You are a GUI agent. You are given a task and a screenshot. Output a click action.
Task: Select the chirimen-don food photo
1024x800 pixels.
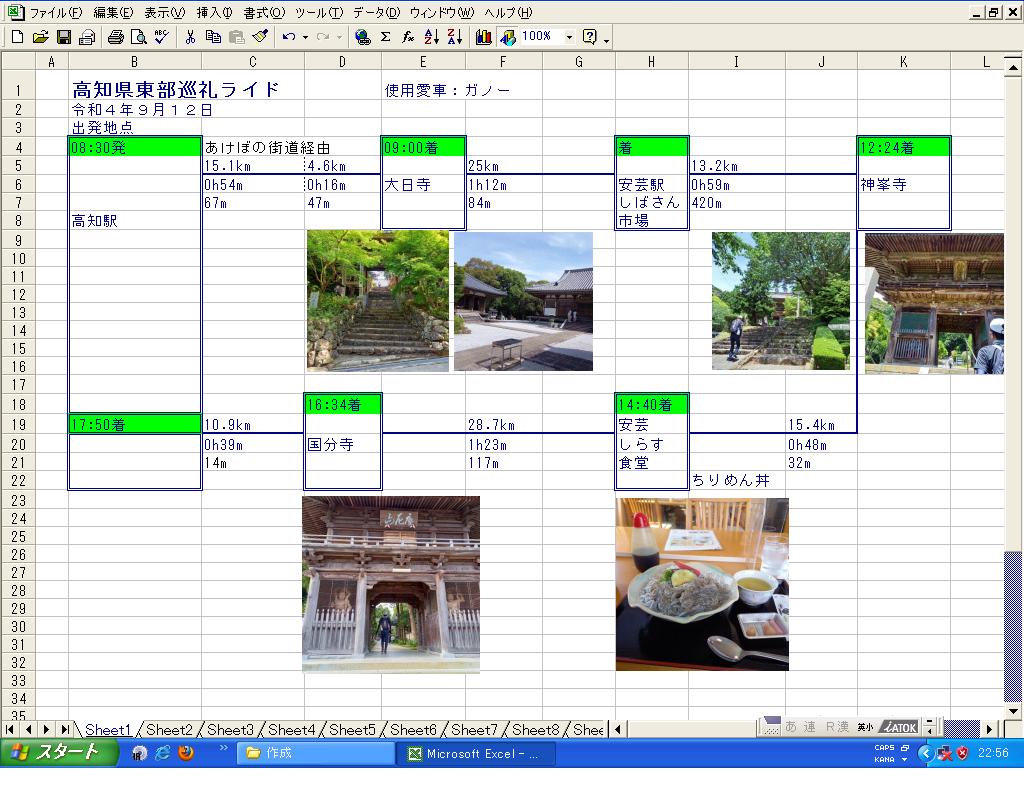(x=702, y=584)
